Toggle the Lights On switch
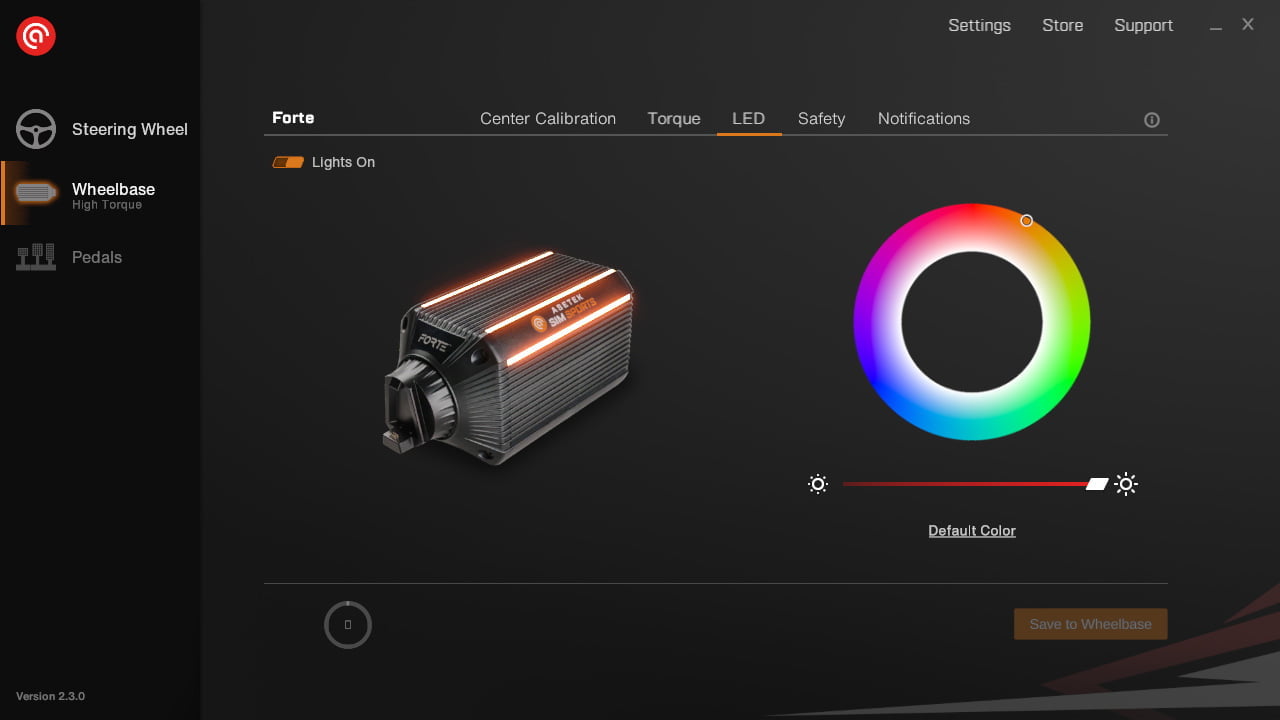1280x720 pixels. (x=288, y=162)
